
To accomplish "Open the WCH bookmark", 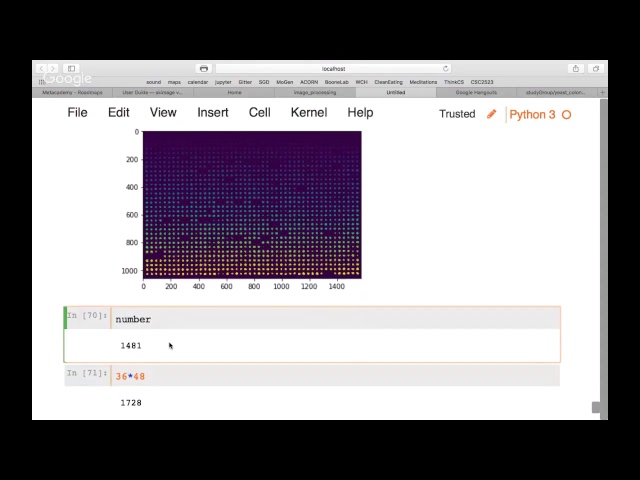I will (x=361, y=82).
